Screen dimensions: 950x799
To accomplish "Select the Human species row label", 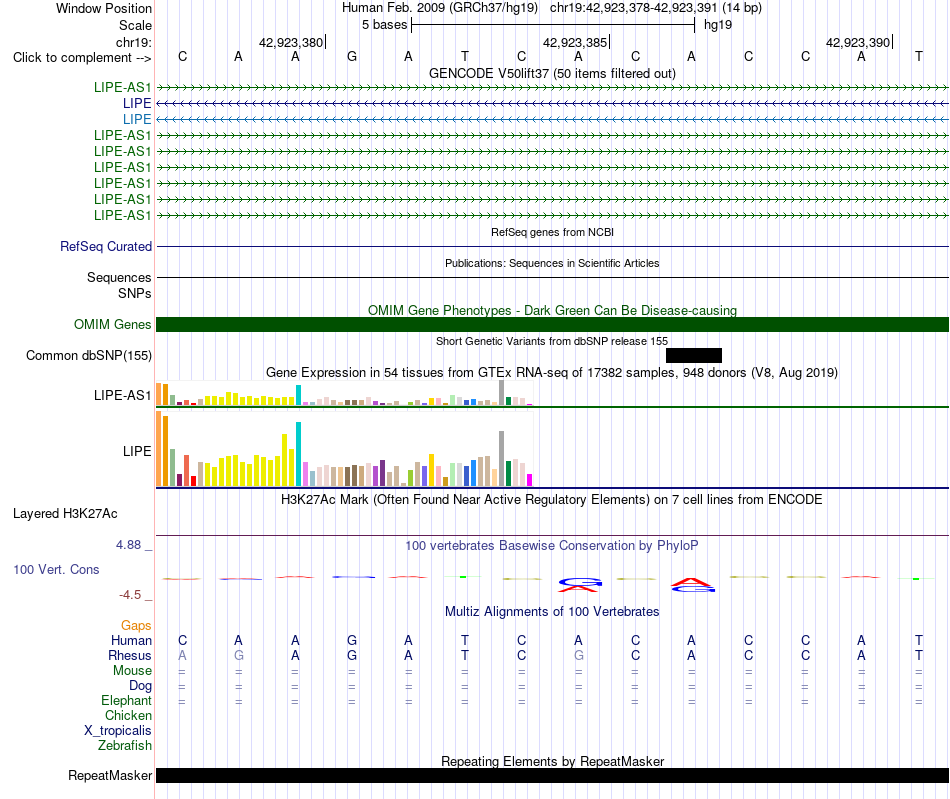I will click(x=131, y=640).
